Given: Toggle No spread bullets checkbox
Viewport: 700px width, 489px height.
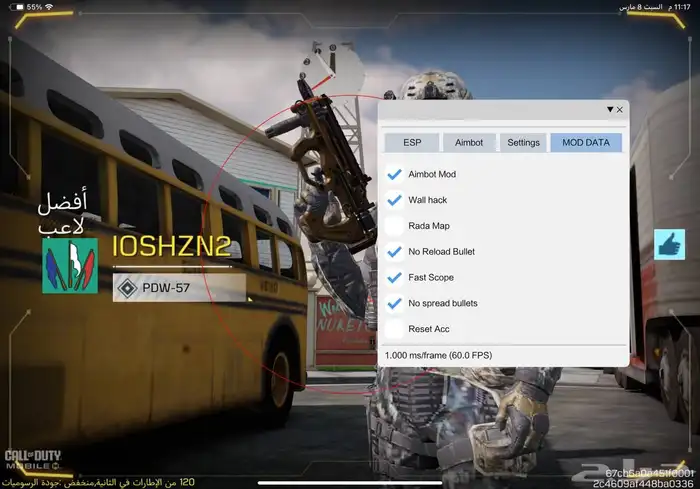Looking at the screenshot, I should coord(394,303).
